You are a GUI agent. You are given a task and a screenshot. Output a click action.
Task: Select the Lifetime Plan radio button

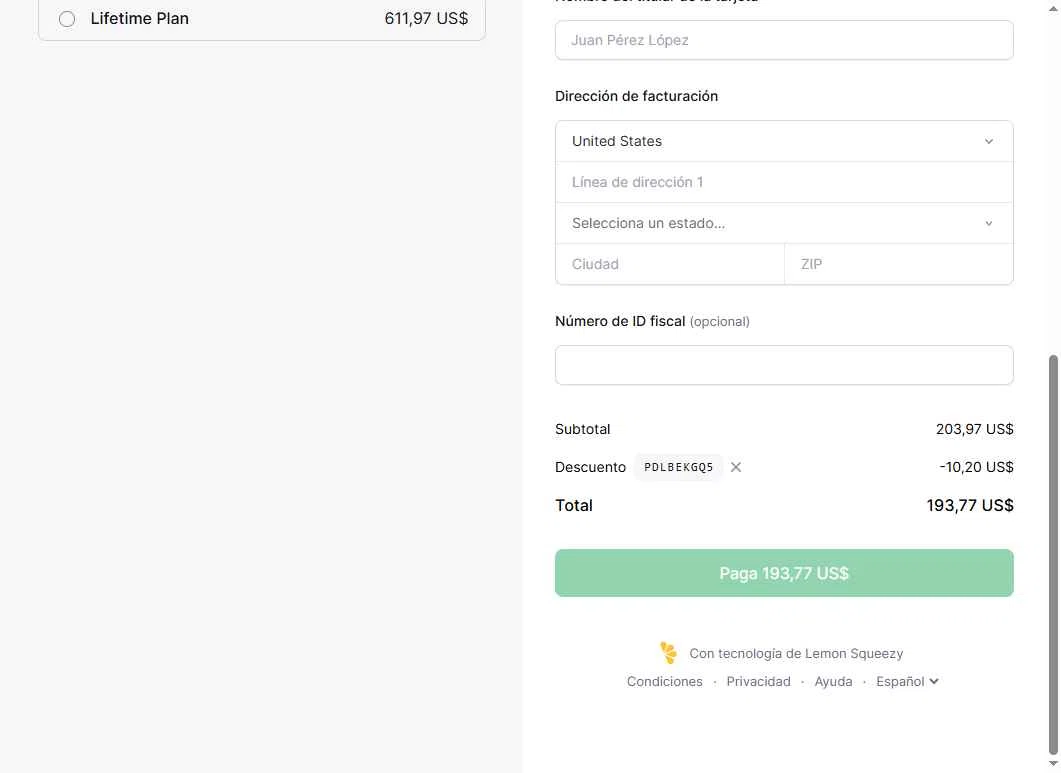click(x=67, y=19)
